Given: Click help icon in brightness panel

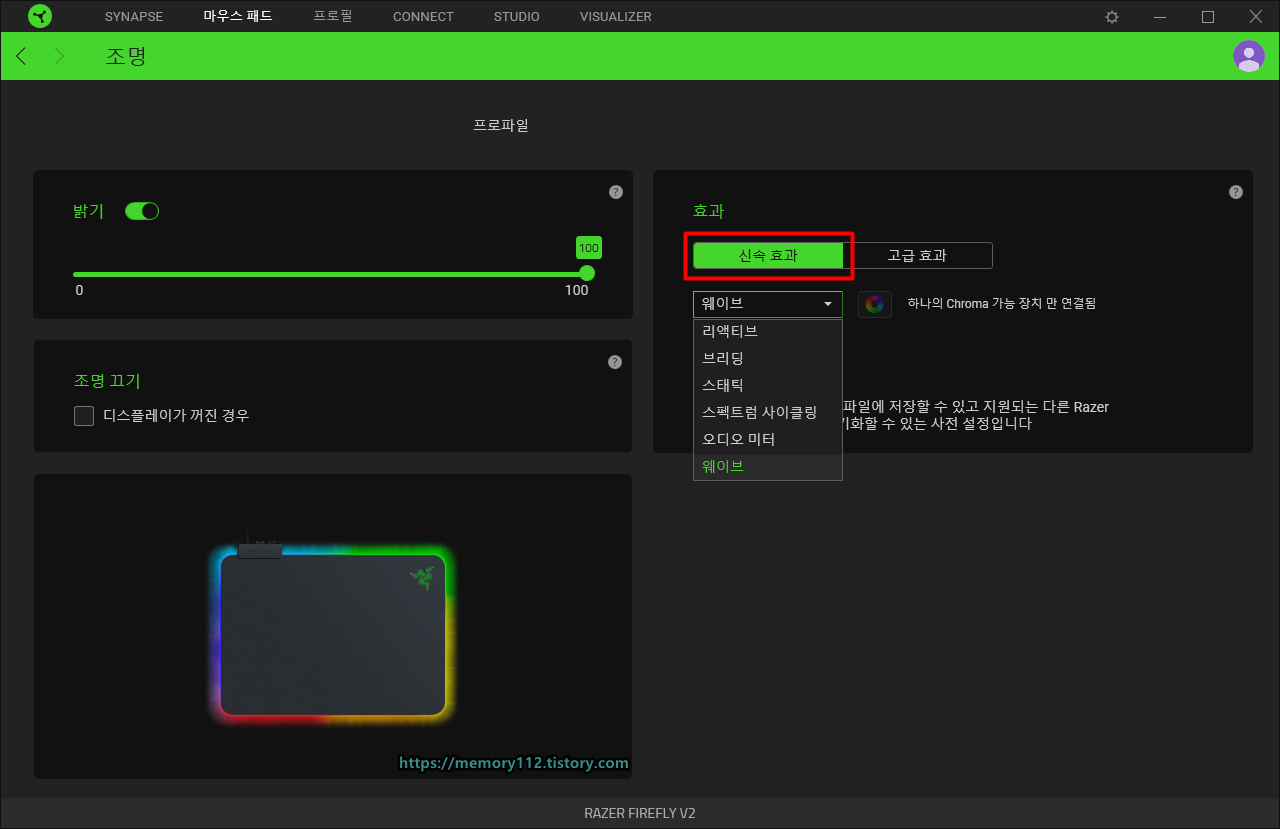Looking at the screenshot, I should 616,192.
